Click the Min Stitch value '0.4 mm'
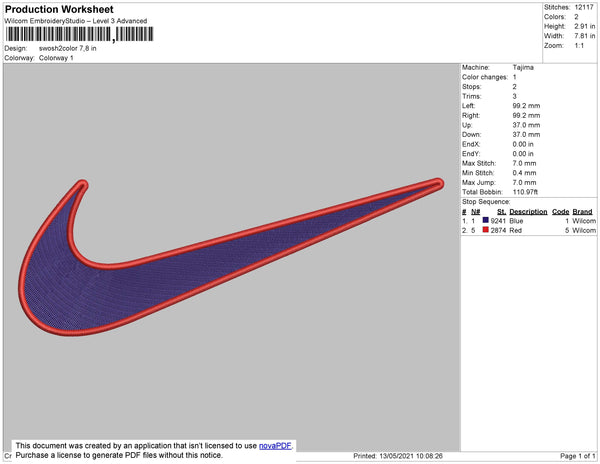This screenshot has height=464, width=600. (x=525, y=173)
